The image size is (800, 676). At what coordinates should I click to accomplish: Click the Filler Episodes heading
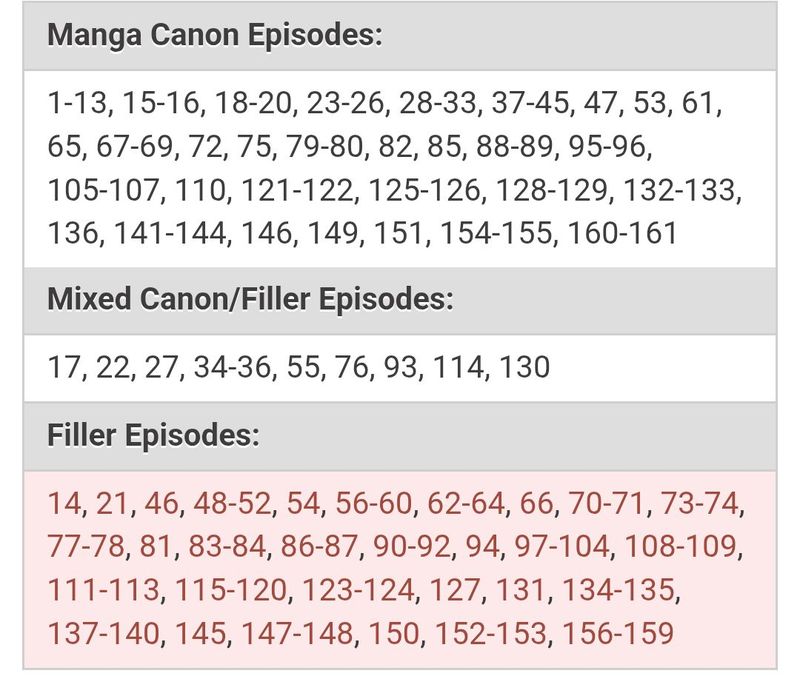(x=154, y=437)
